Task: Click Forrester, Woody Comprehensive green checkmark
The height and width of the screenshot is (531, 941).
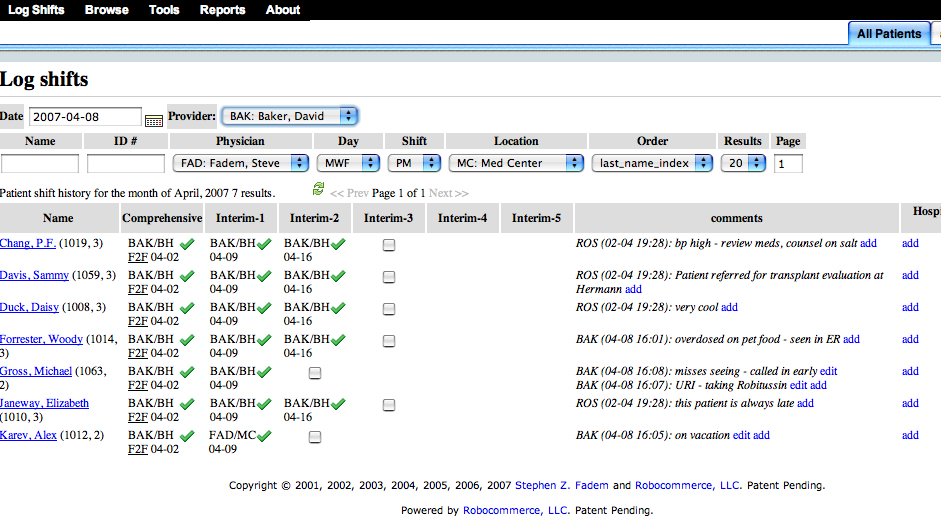Action: point(187,340)
